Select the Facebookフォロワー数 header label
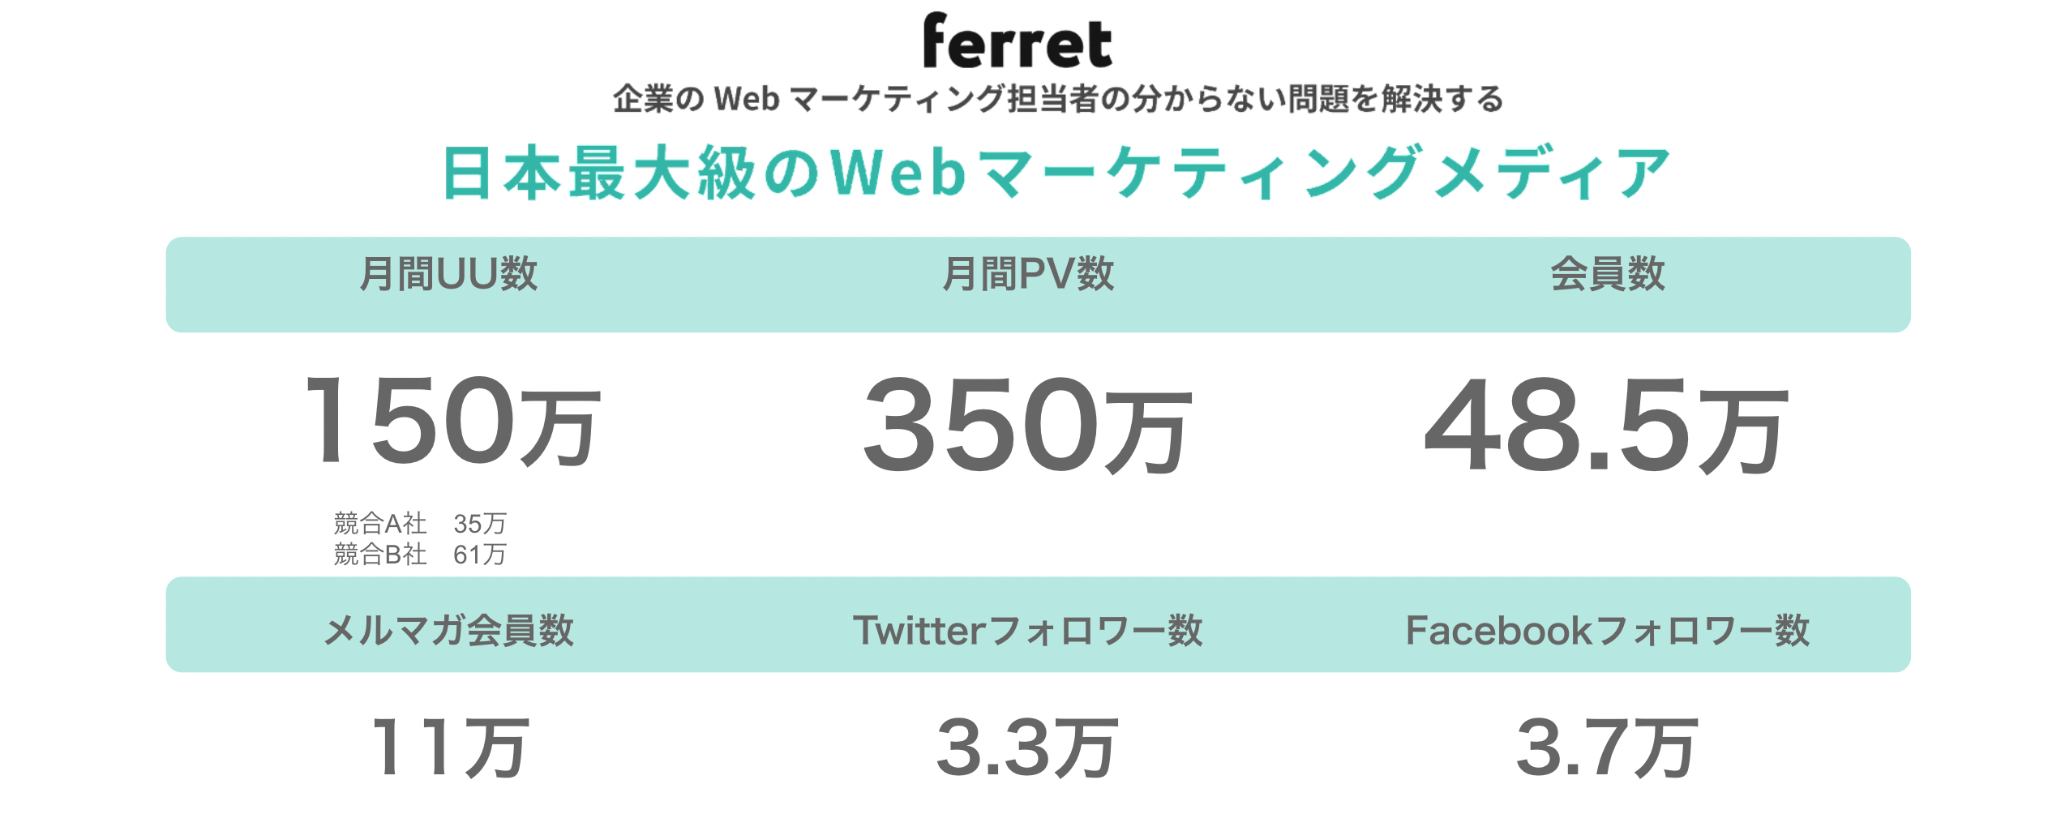The height and width of the screenshot is (817, 2048). pyautogui.click(x=1607, y=631)
